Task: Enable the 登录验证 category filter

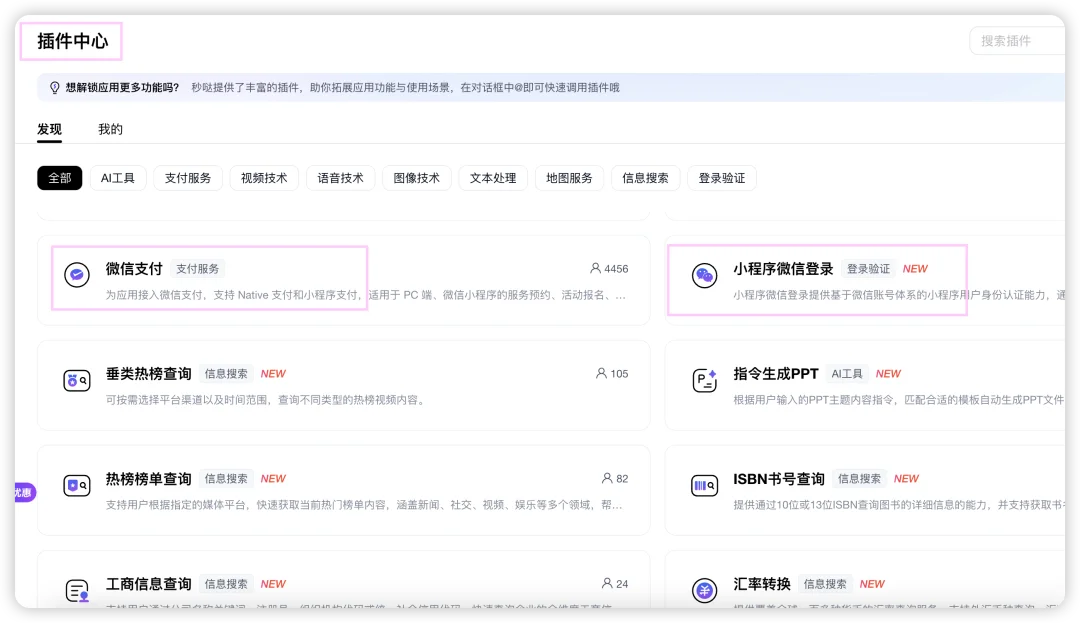Action: click(722, 178)
